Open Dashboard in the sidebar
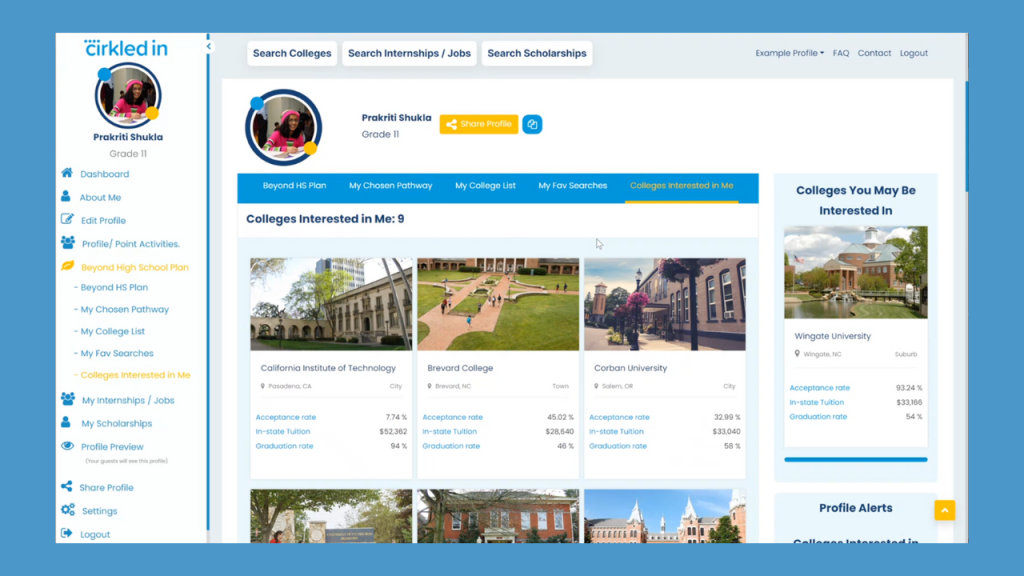This screenshot has height=576, width=1024. (104, 174)
